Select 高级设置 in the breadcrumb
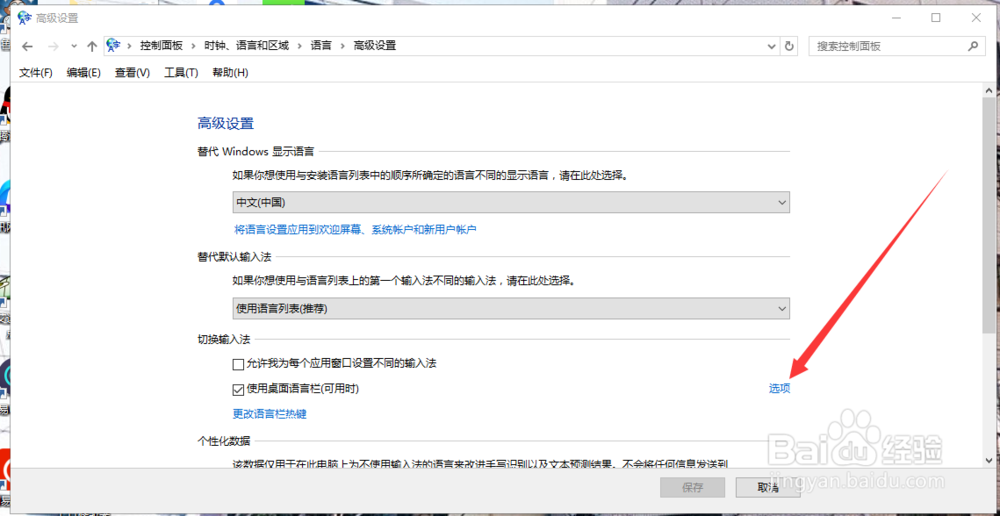 point(375,46)
